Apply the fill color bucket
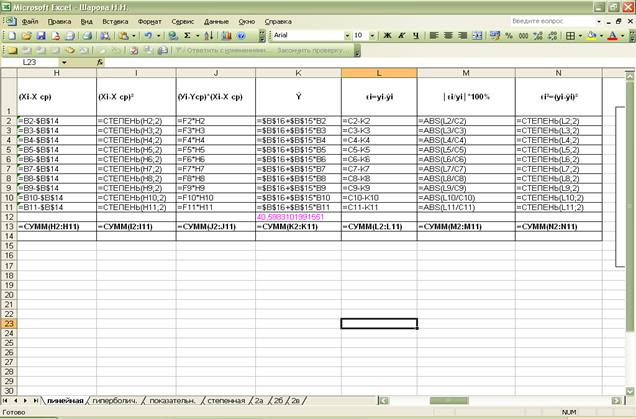The image size is (636, 419). click(x=591, y=36)
